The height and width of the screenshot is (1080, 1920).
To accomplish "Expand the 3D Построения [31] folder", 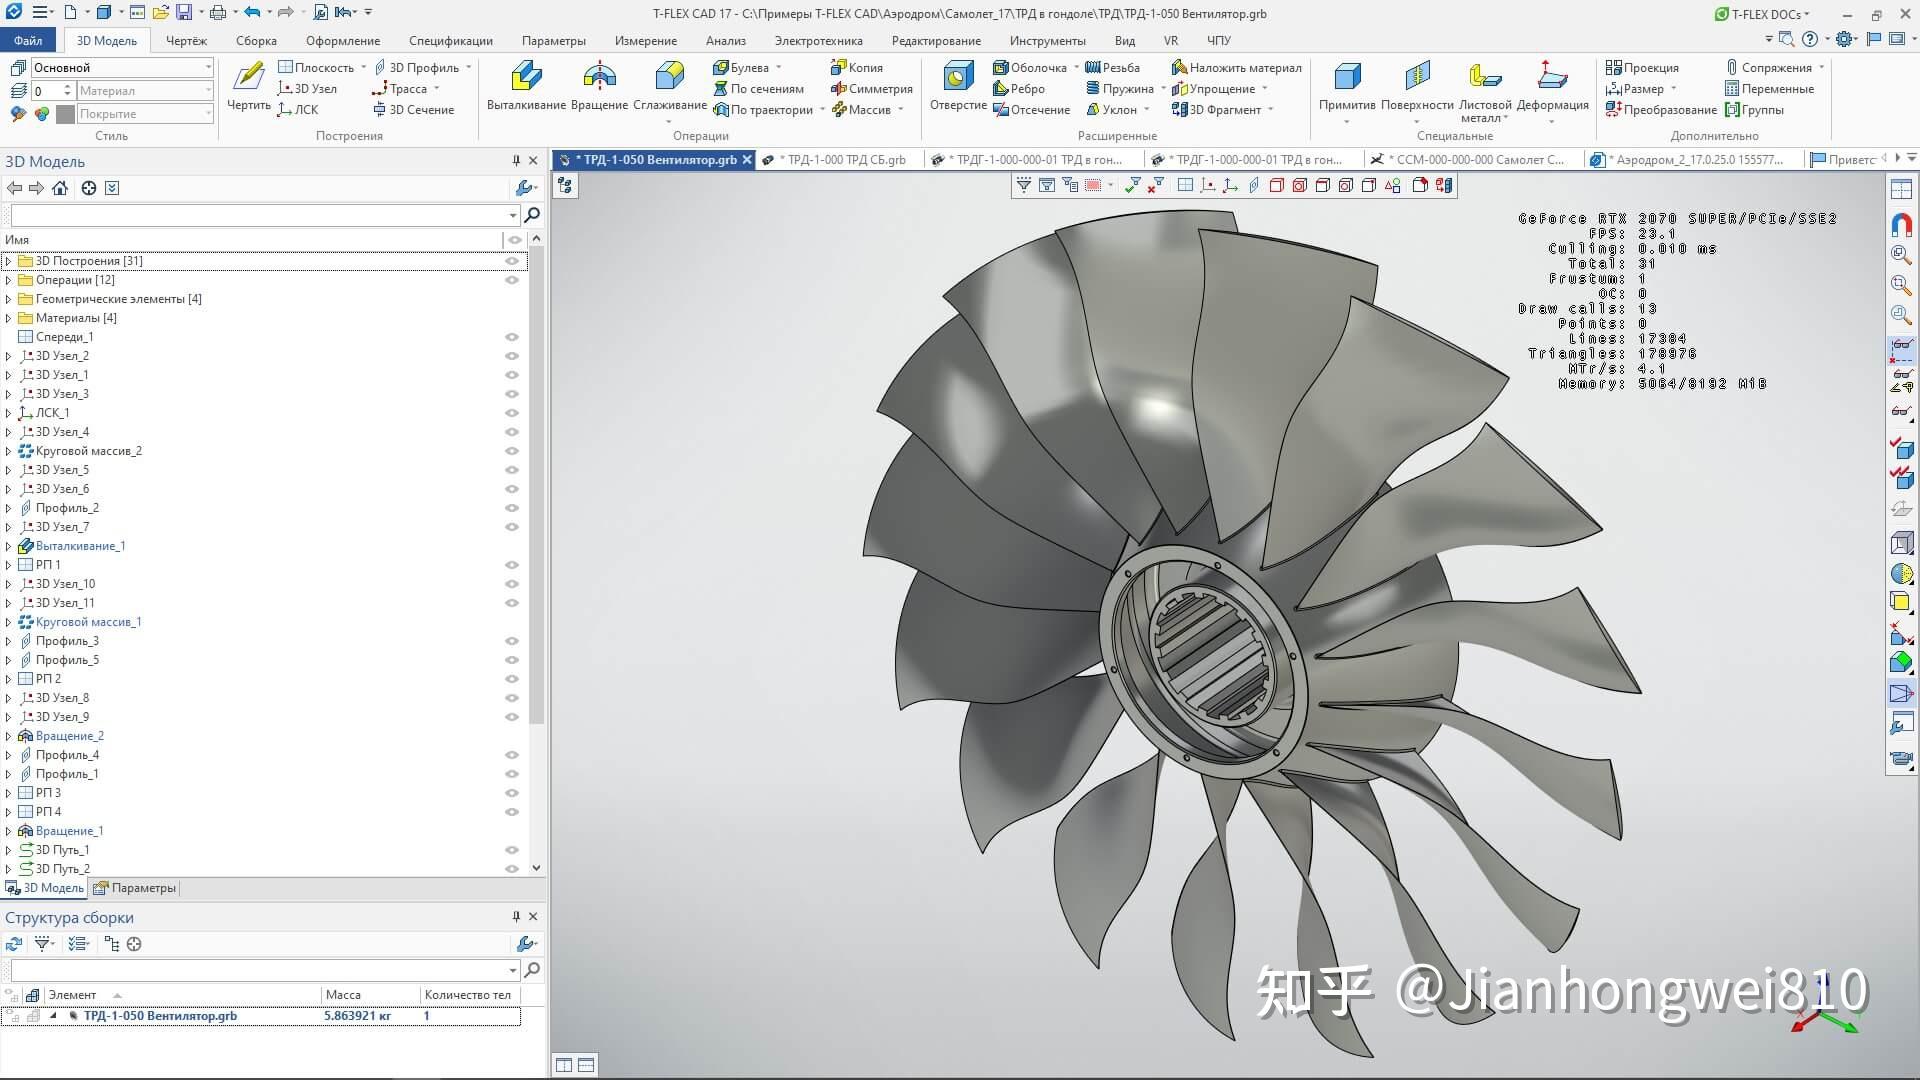I will point(9,261).
